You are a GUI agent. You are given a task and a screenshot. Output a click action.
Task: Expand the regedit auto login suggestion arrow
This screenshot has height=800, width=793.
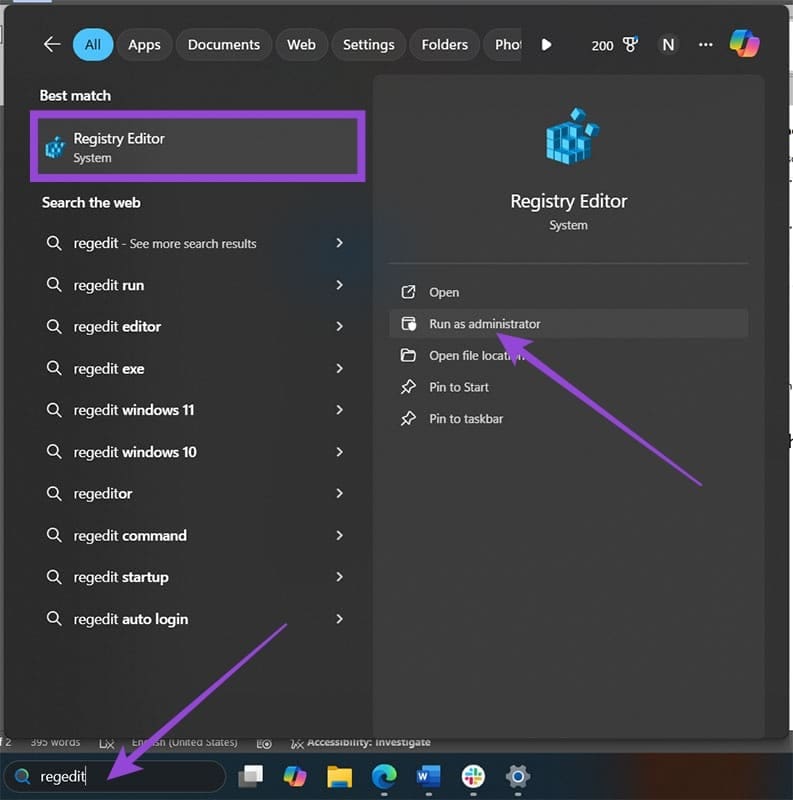pyautogui.click(x=340, y=619)
